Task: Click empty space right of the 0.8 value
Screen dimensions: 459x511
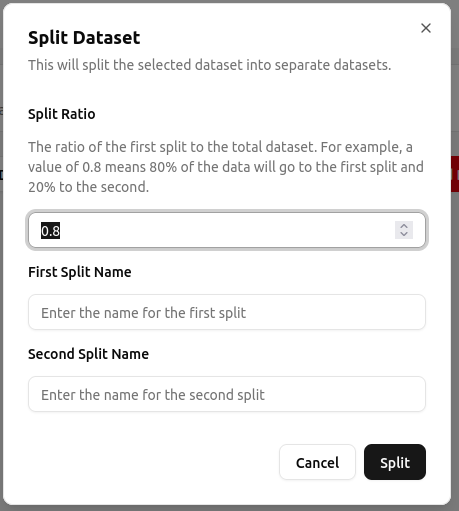Action: tap(227, 230)
